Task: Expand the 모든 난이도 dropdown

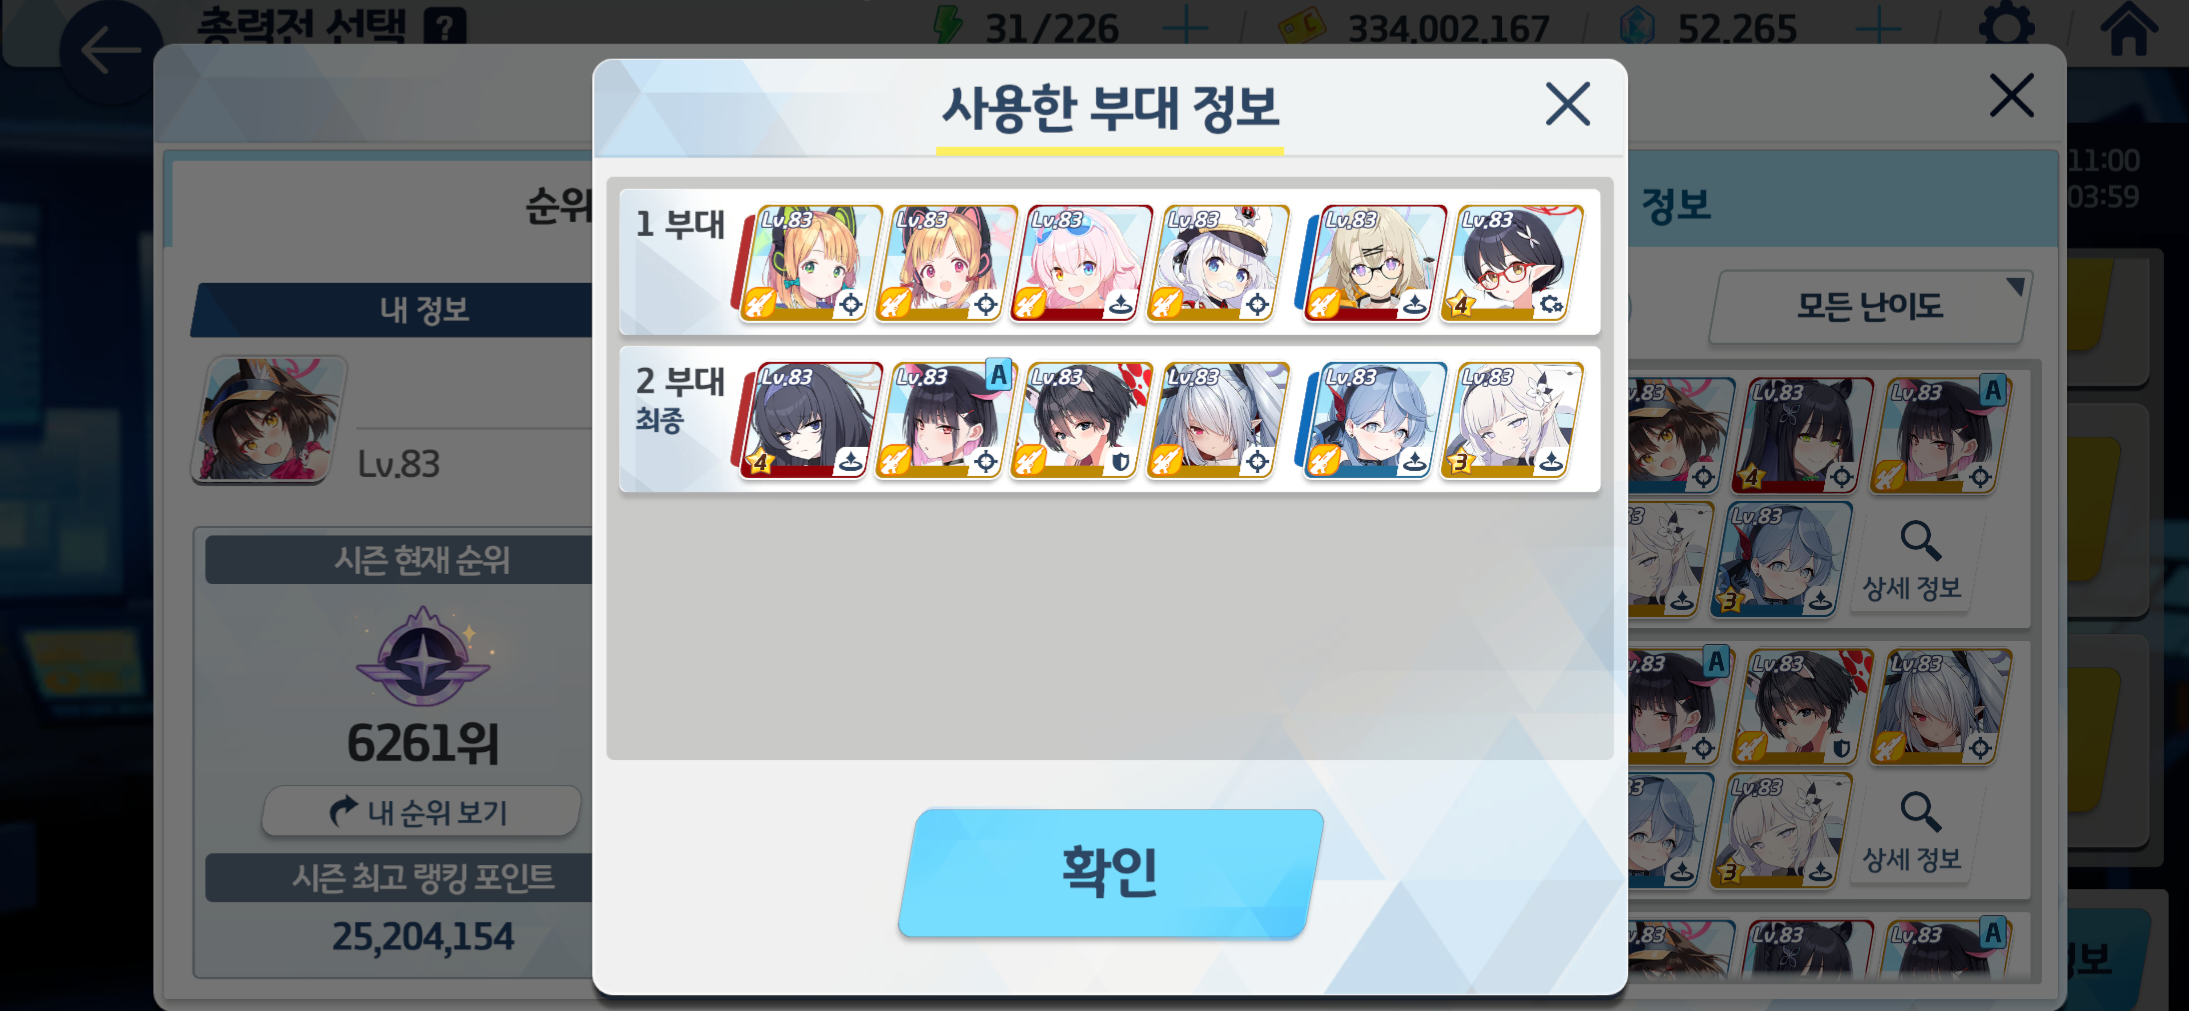Action: 1870,306
